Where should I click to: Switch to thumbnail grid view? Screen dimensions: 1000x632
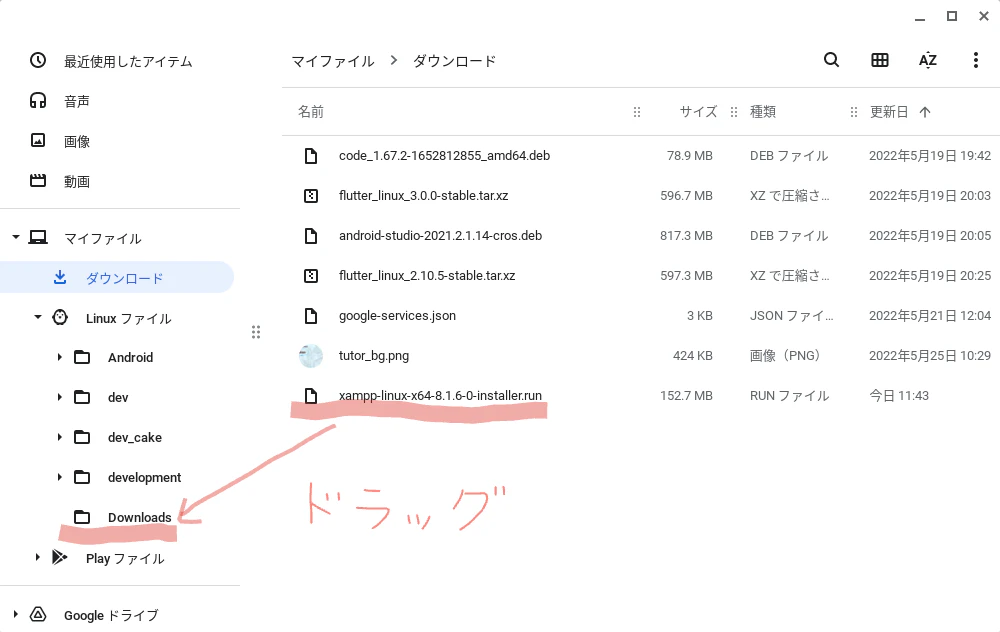pyautogui.click(x=879, y=60)
